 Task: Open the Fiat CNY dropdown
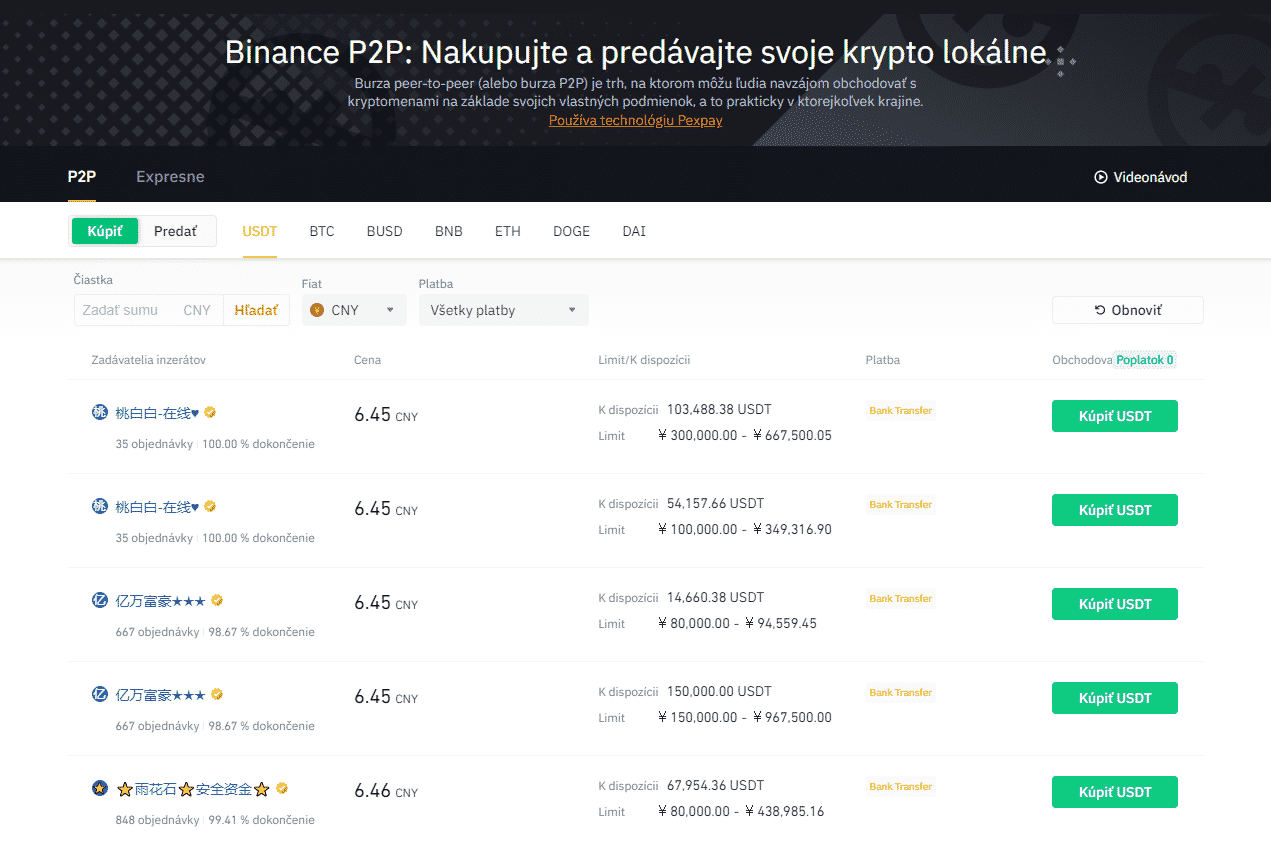(x=354, y=310)
